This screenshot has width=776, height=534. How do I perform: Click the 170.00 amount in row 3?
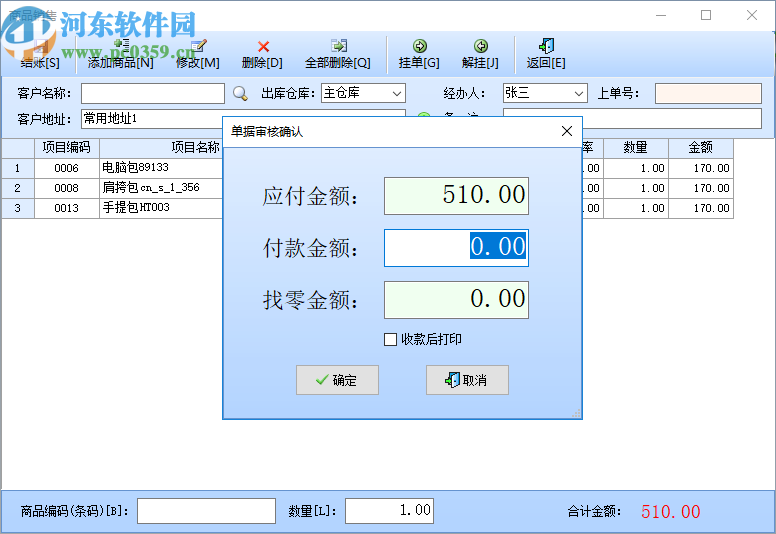[x=701, y=208]
